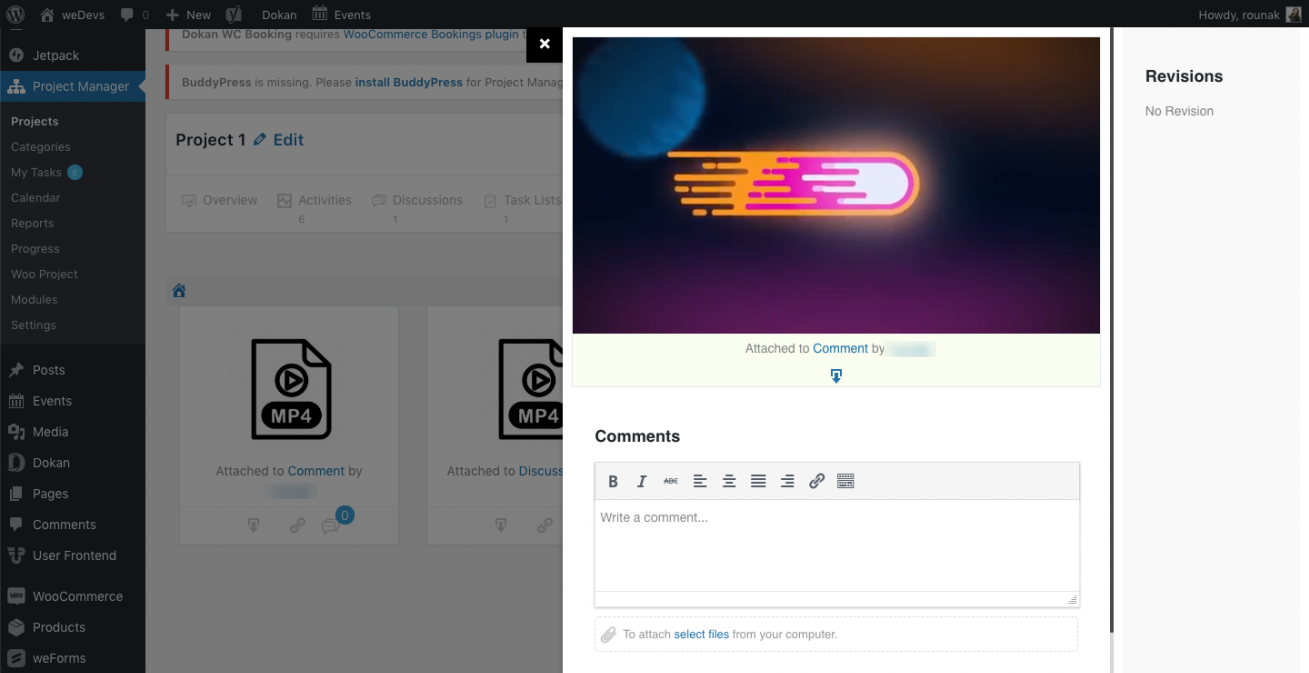This screenshot has width=1309, height=673.
Task: Toggle the editor toolbar keyboard icon
Action: (846, 481)
